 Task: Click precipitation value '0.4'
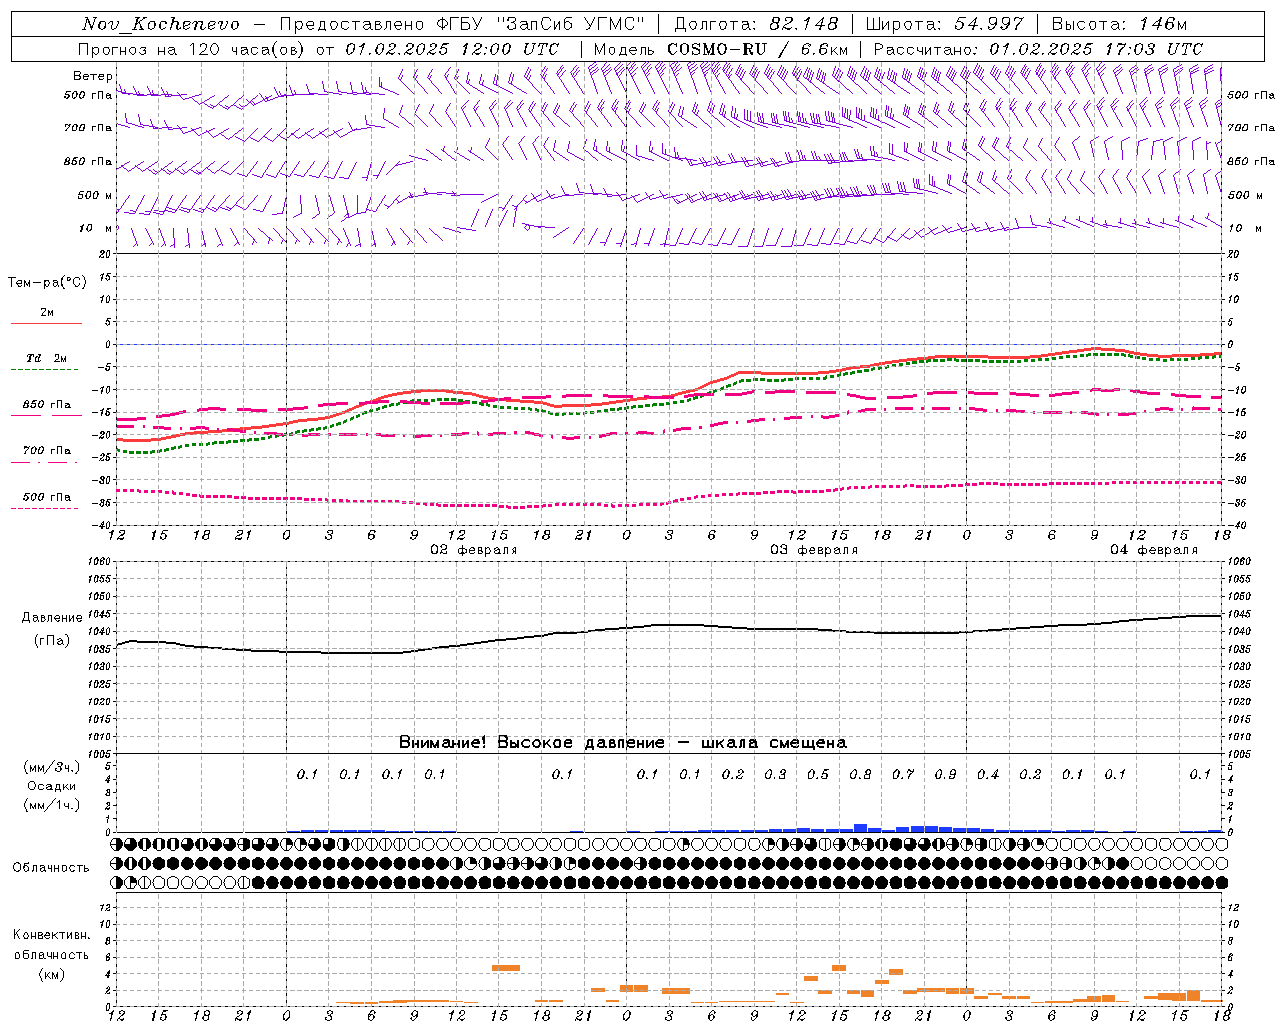click(x=988, y=775)
